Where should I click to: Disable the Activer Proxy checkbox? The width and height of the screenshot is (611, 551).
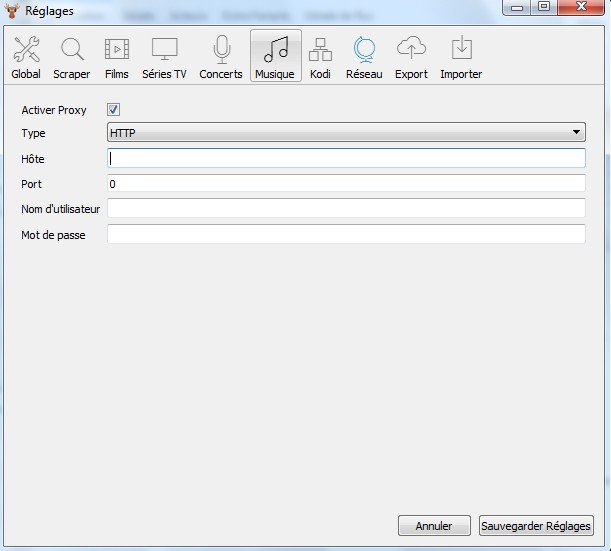click(x=113, y=110)
